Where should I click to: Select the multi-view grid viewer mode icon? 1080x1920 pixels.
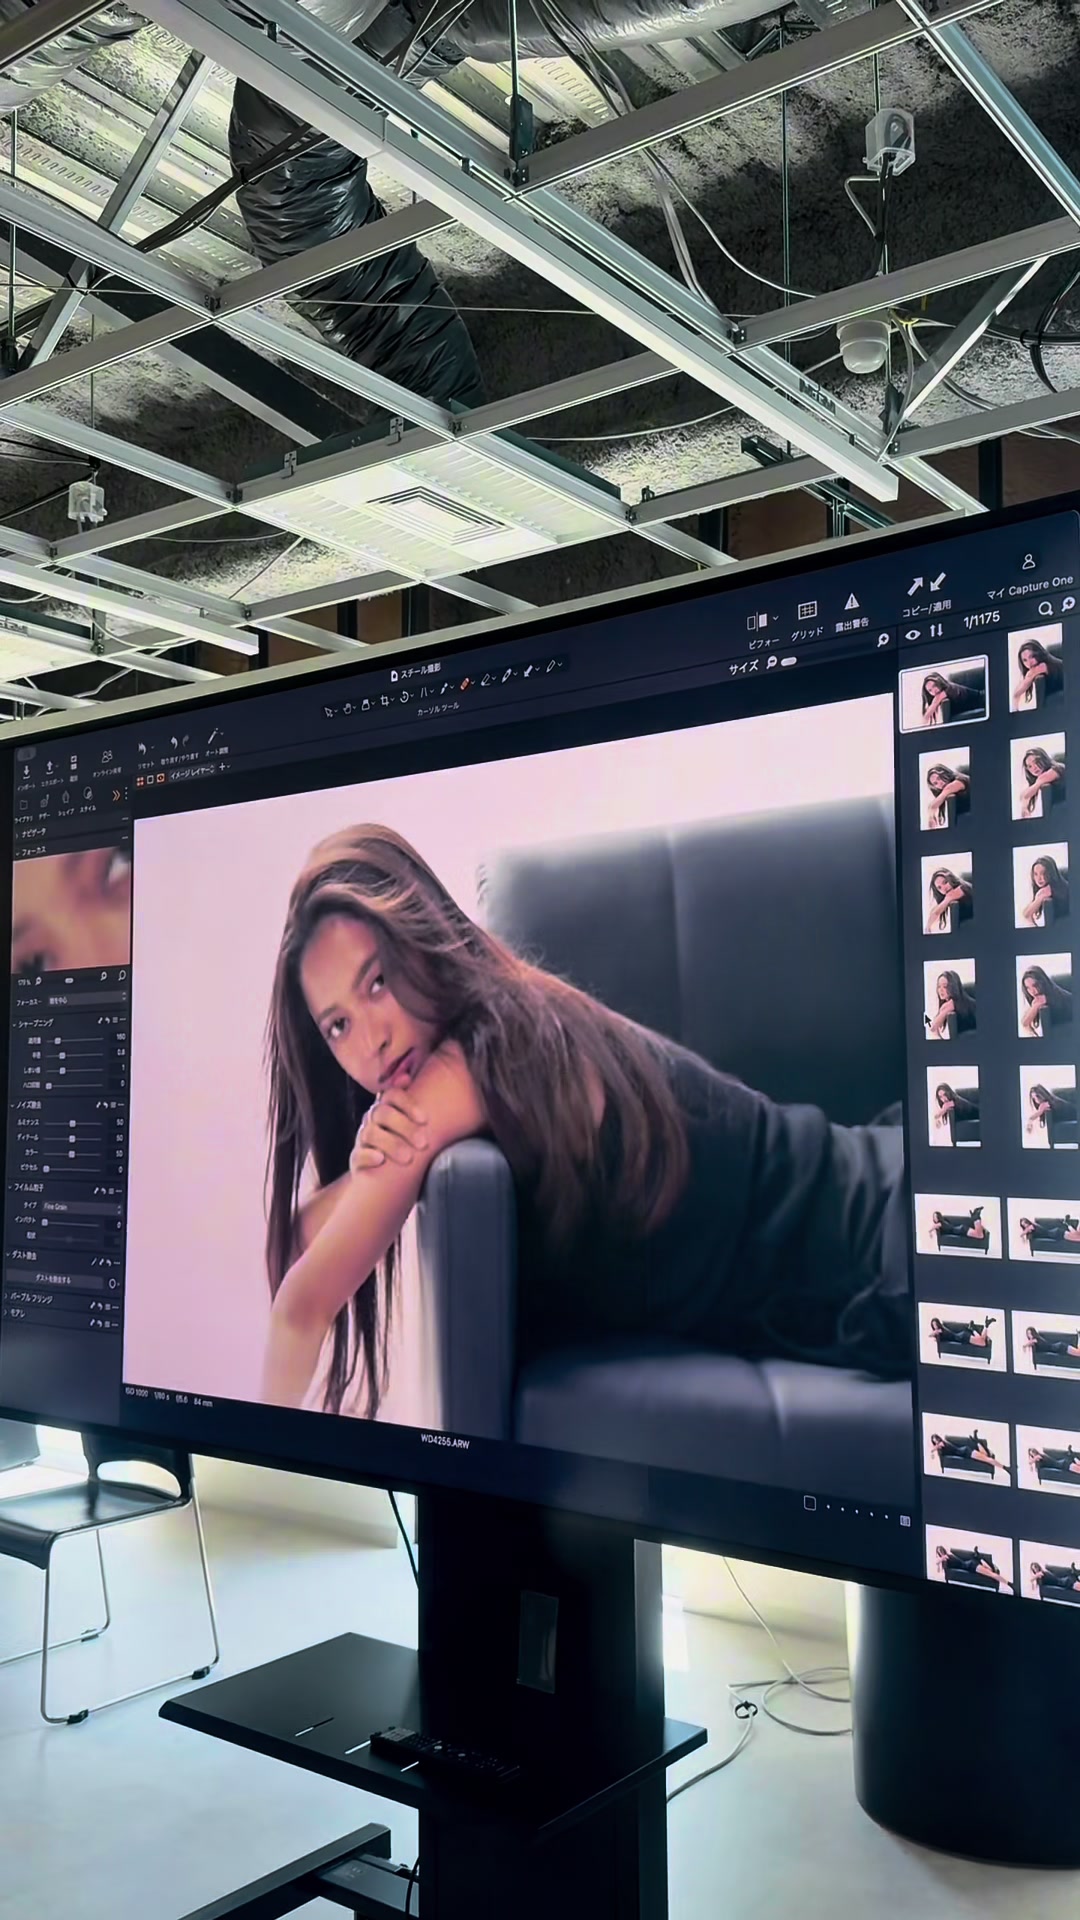pyautogui.click(x=140, y=780)
